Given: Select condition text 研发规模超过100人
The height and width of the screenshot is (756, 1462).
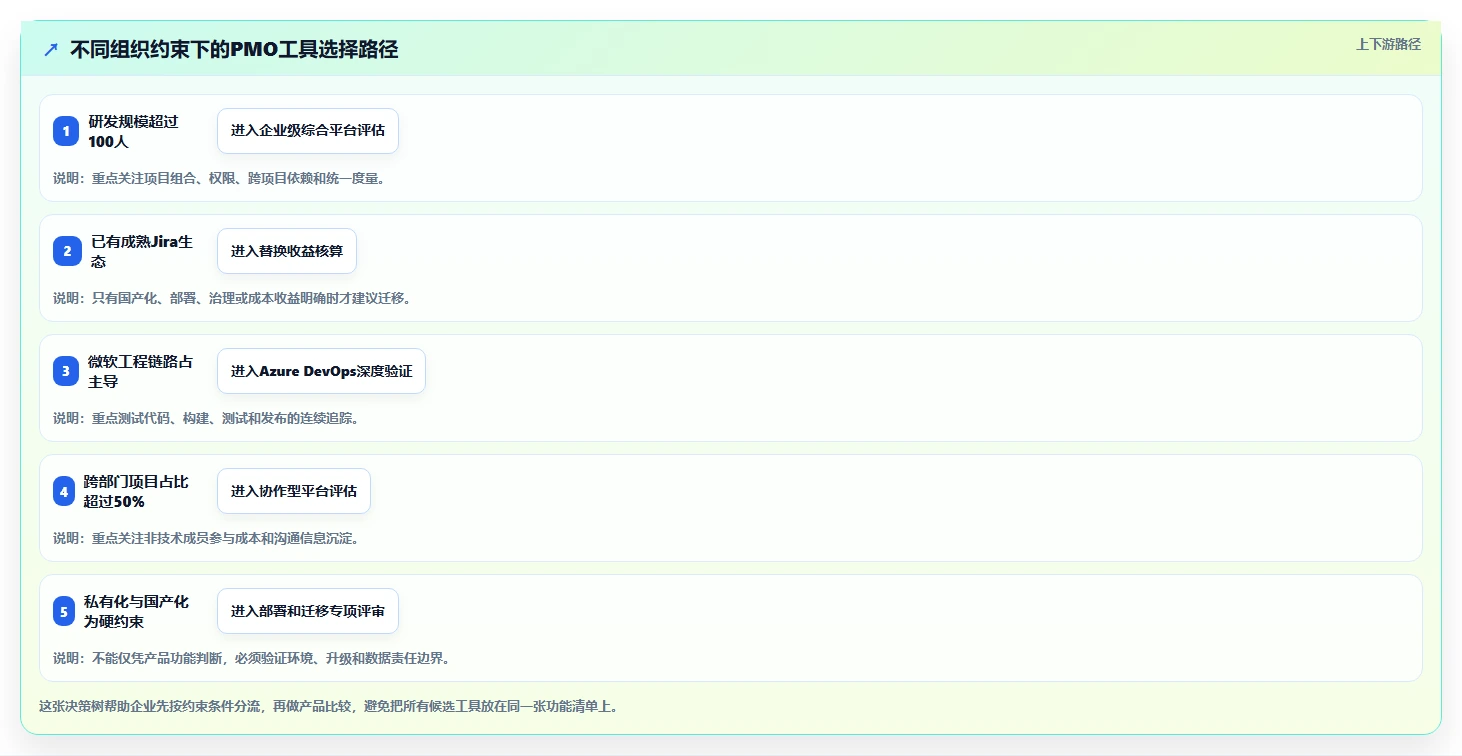Looking at the screenshot, I should click(x=133, y=131).
